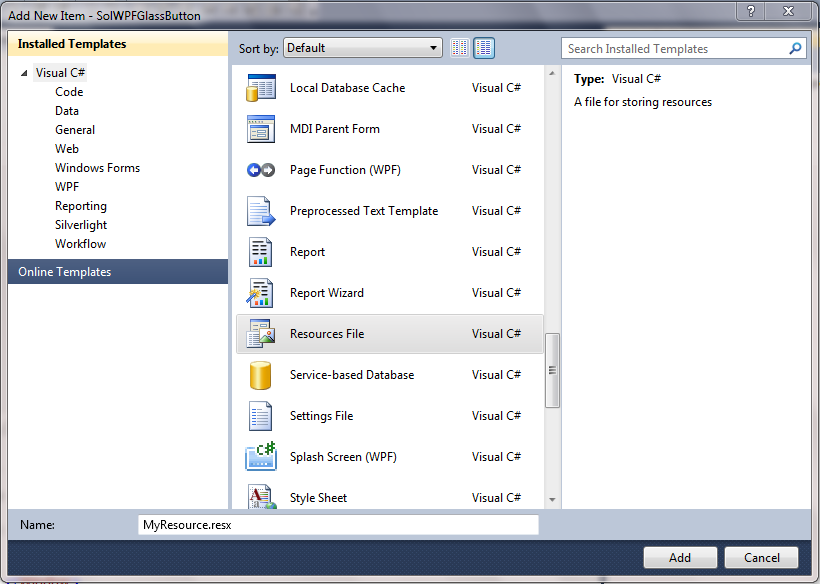
Task: Select the Data template category
Action: [x=67, y=111]
